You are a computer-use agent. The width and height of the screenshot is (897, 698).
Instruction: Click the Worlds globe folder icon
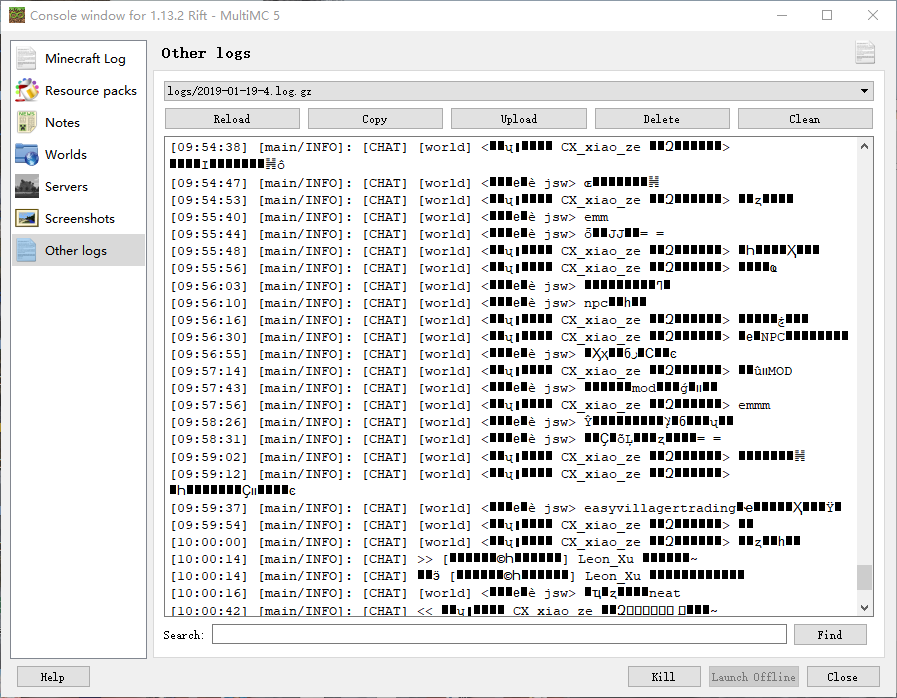coord(26,154)
